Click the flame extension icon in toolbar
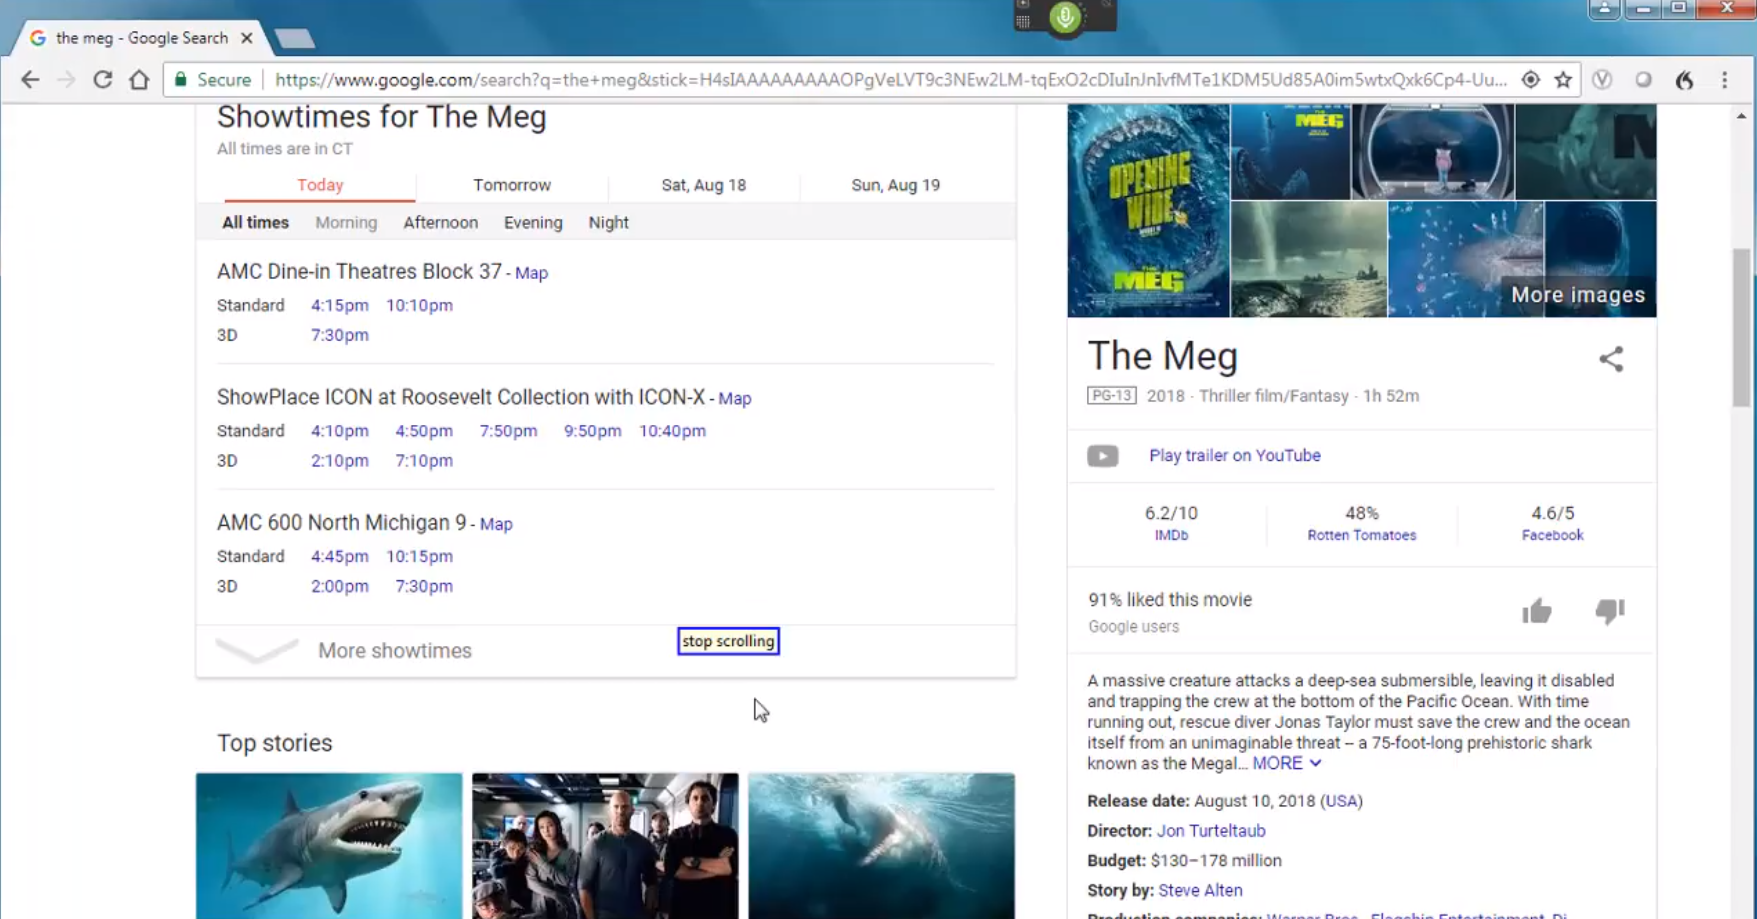 coord(1685,80)
